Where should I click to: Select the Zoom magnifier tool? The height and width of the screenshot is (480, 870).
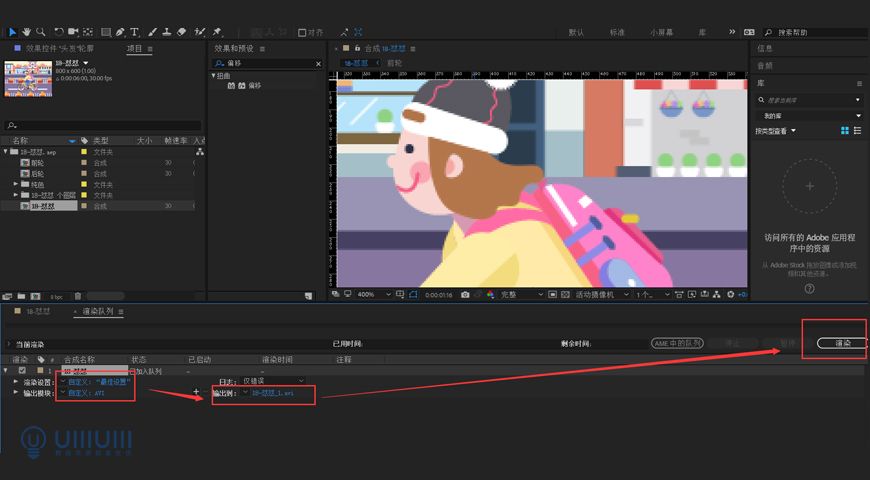pyautogui.click(x=41, y=32)
